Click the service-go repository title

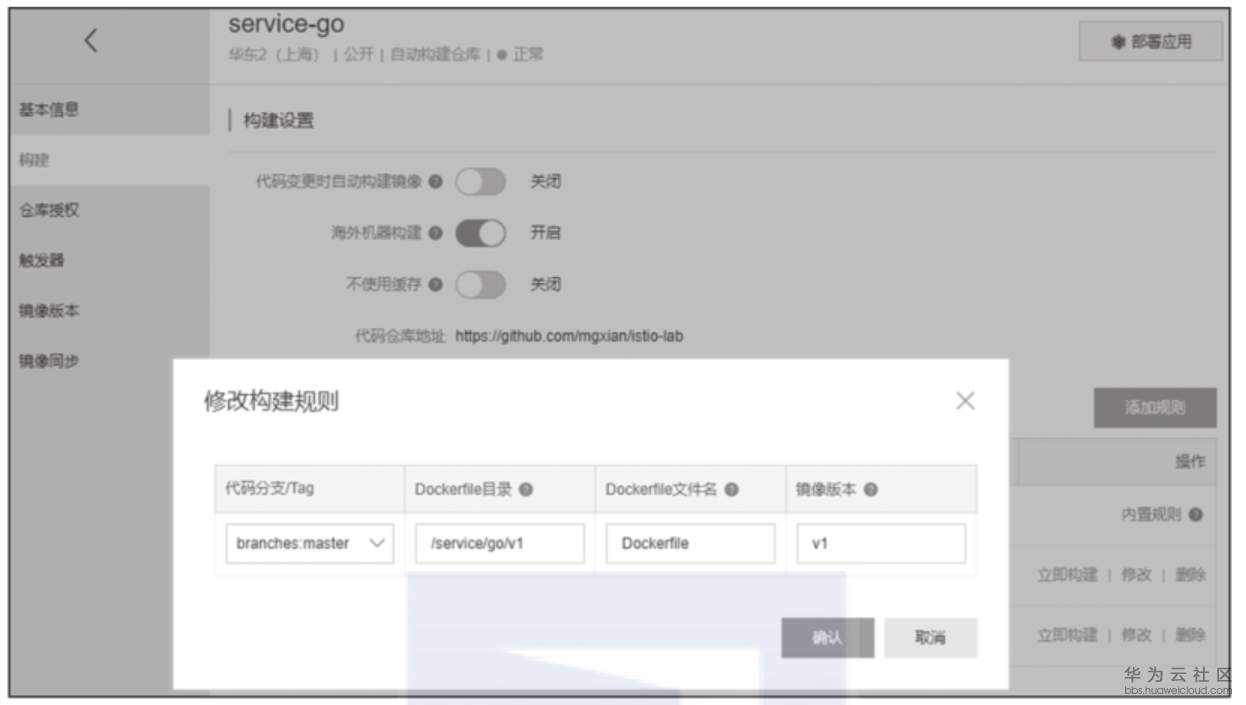(x=286, y=25)
